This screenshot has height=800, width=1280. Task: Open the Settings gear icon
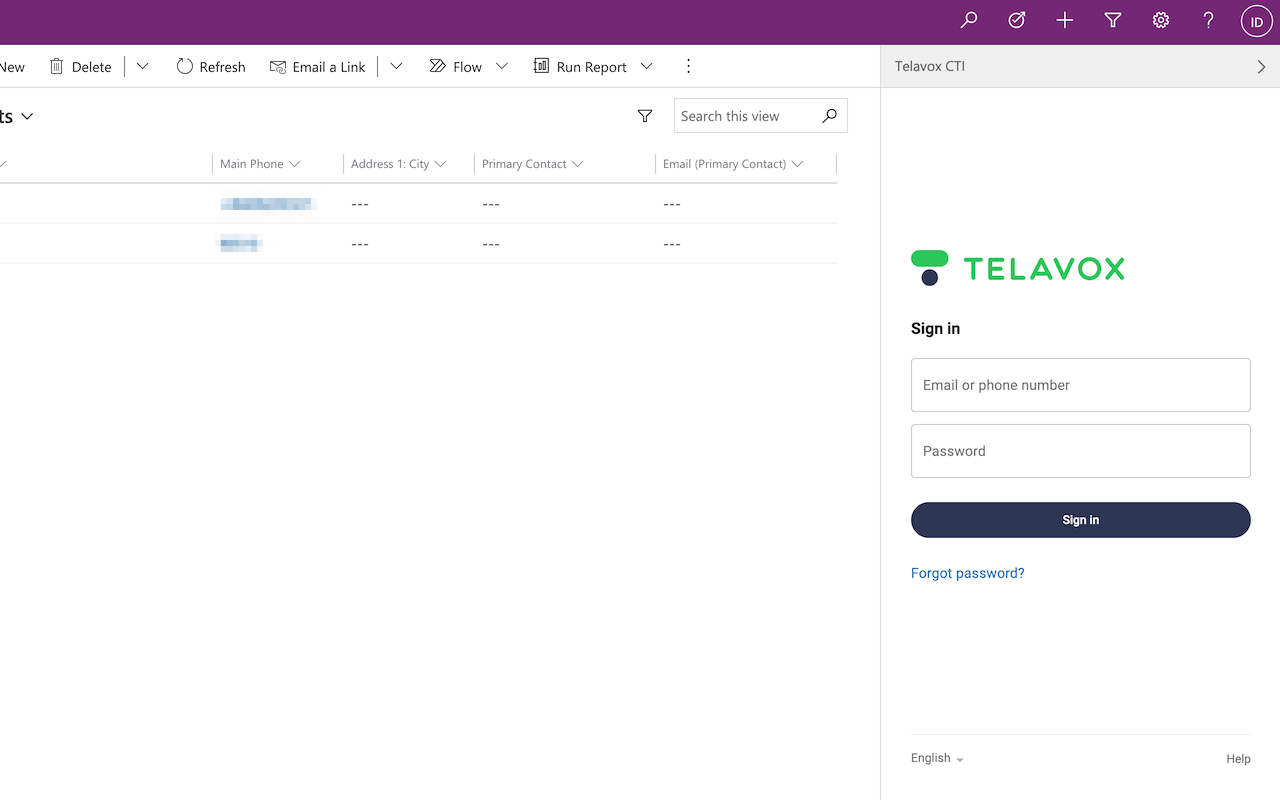1160,19
